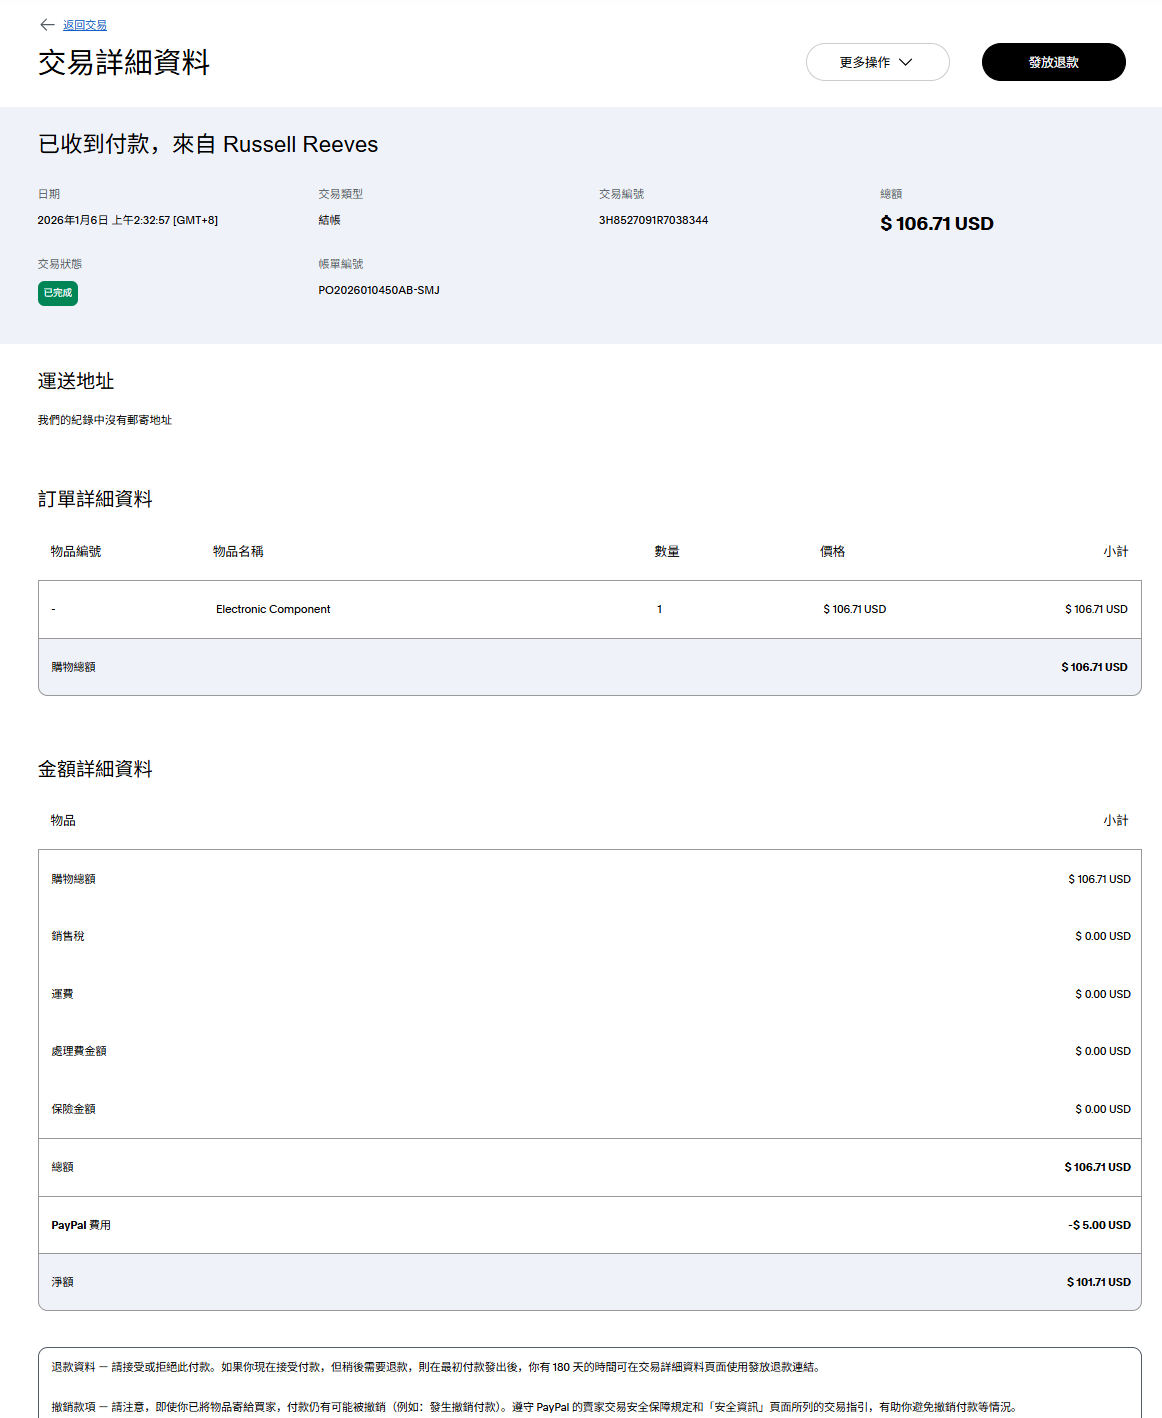Click the 運送地址 section heading
Image resolution: width=1162 pixels, height=1418 pixels.
[76, 381]
